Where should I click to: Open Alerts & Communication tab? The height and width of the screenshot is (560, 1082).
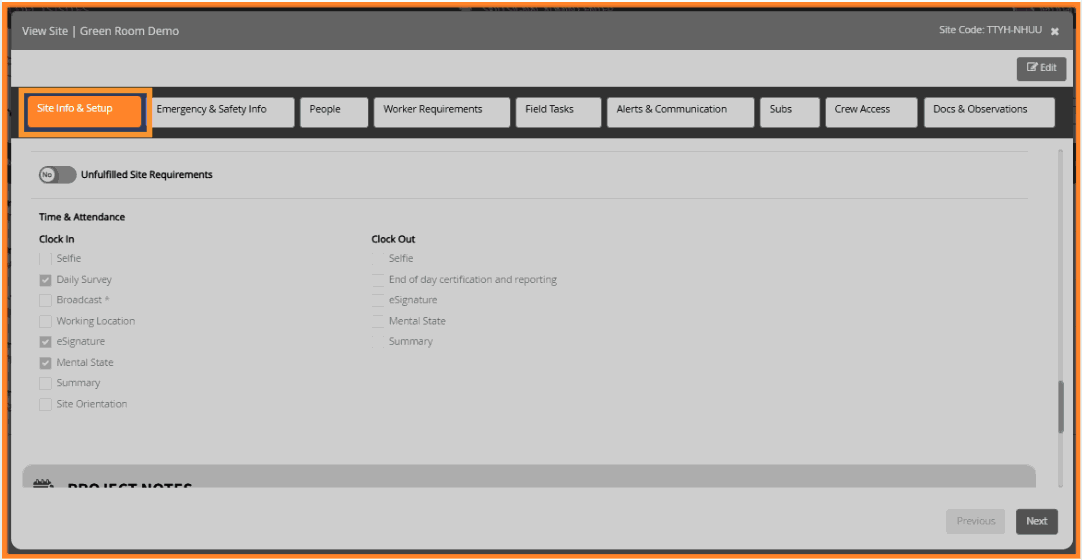(680, 112)
